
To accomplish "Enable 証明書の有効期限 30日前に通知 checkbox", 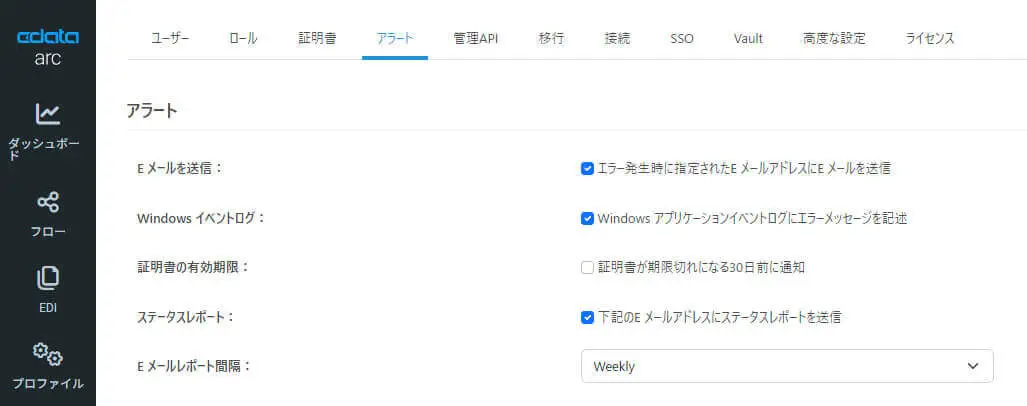I will [587, 268].
